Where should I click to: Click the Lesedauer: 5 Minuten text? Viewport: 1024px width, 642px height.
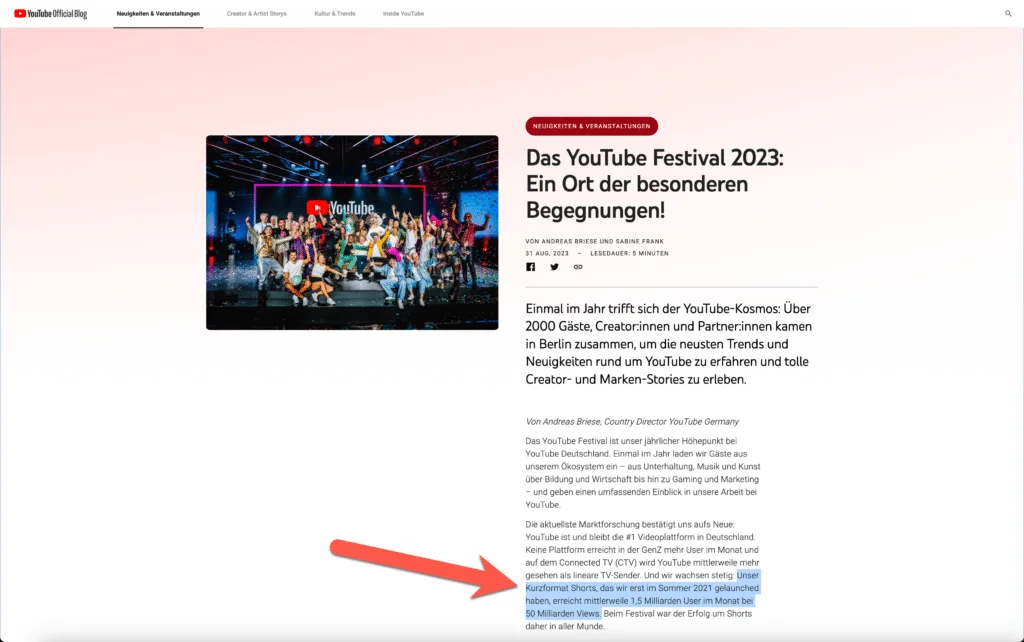point(630,253)
